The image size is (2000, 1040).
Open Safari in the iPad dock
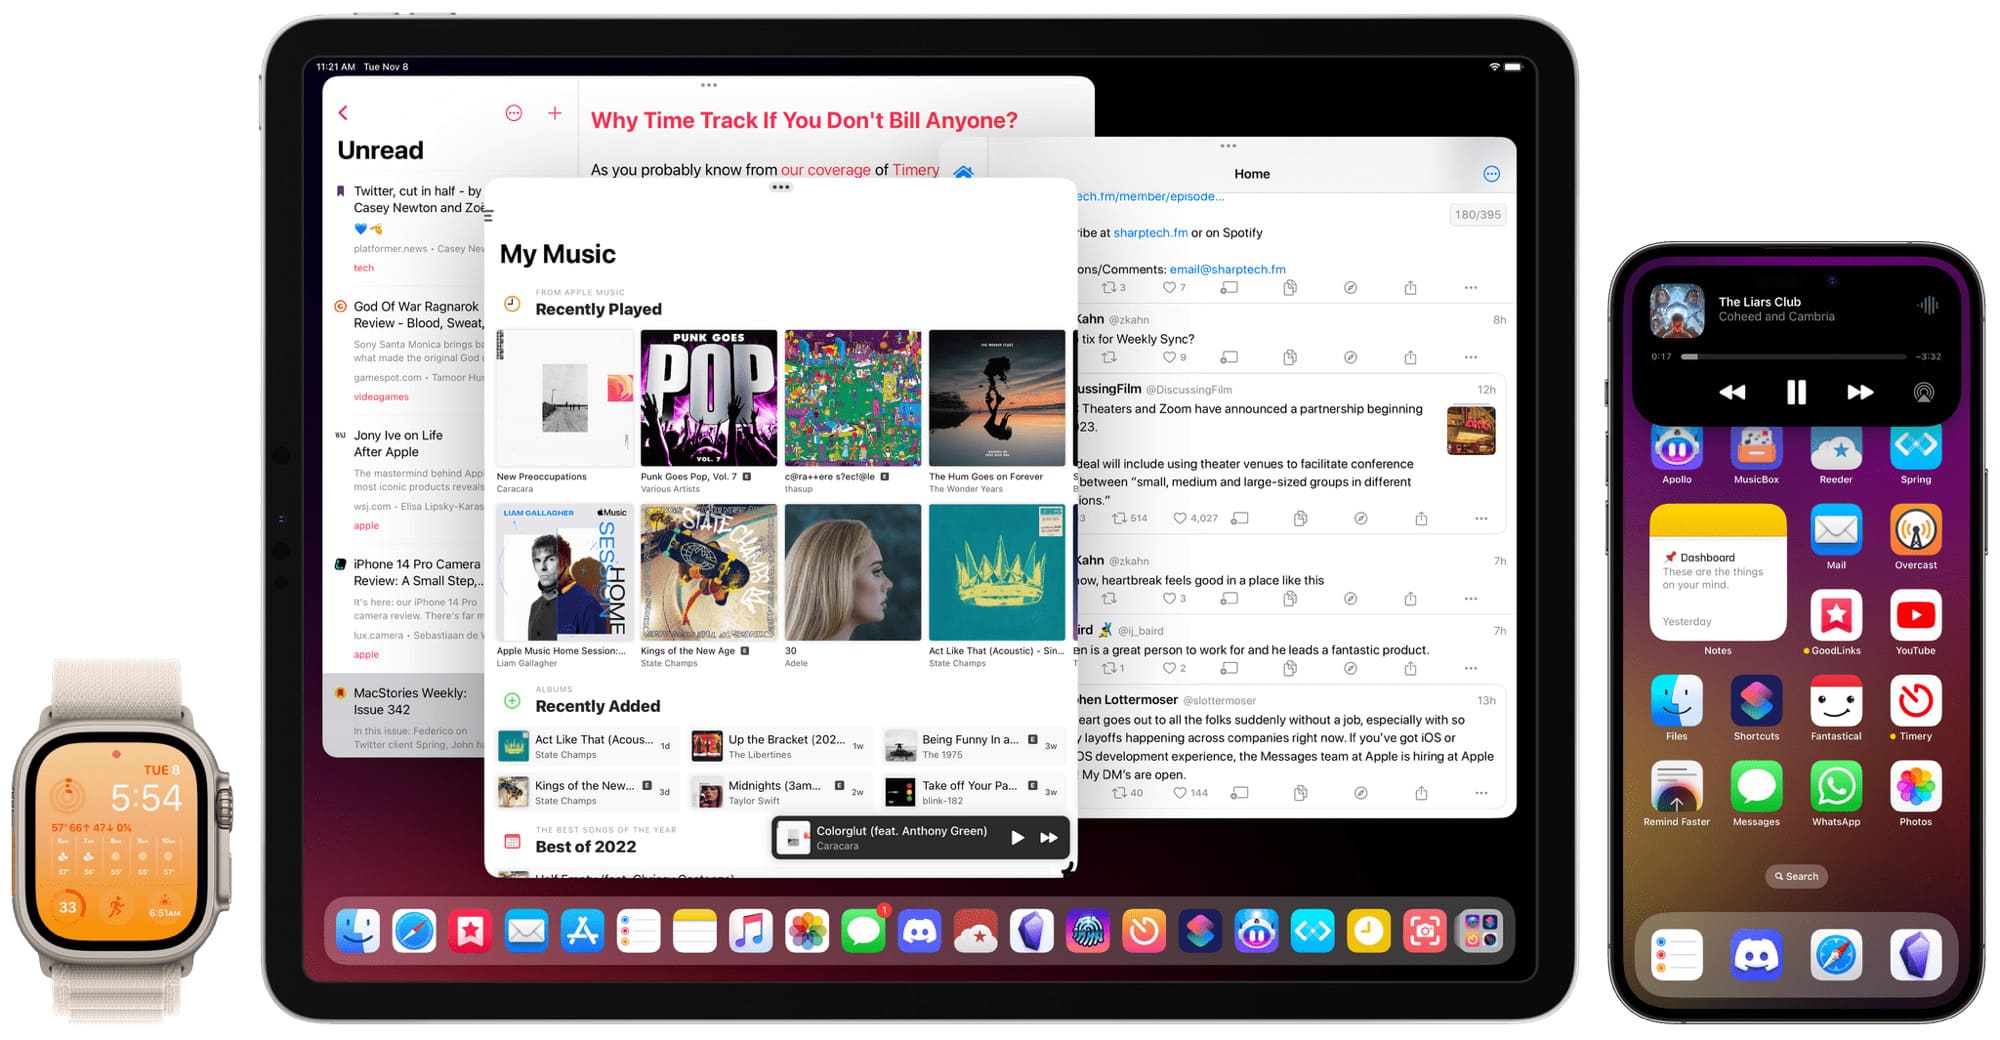[414, 932]
